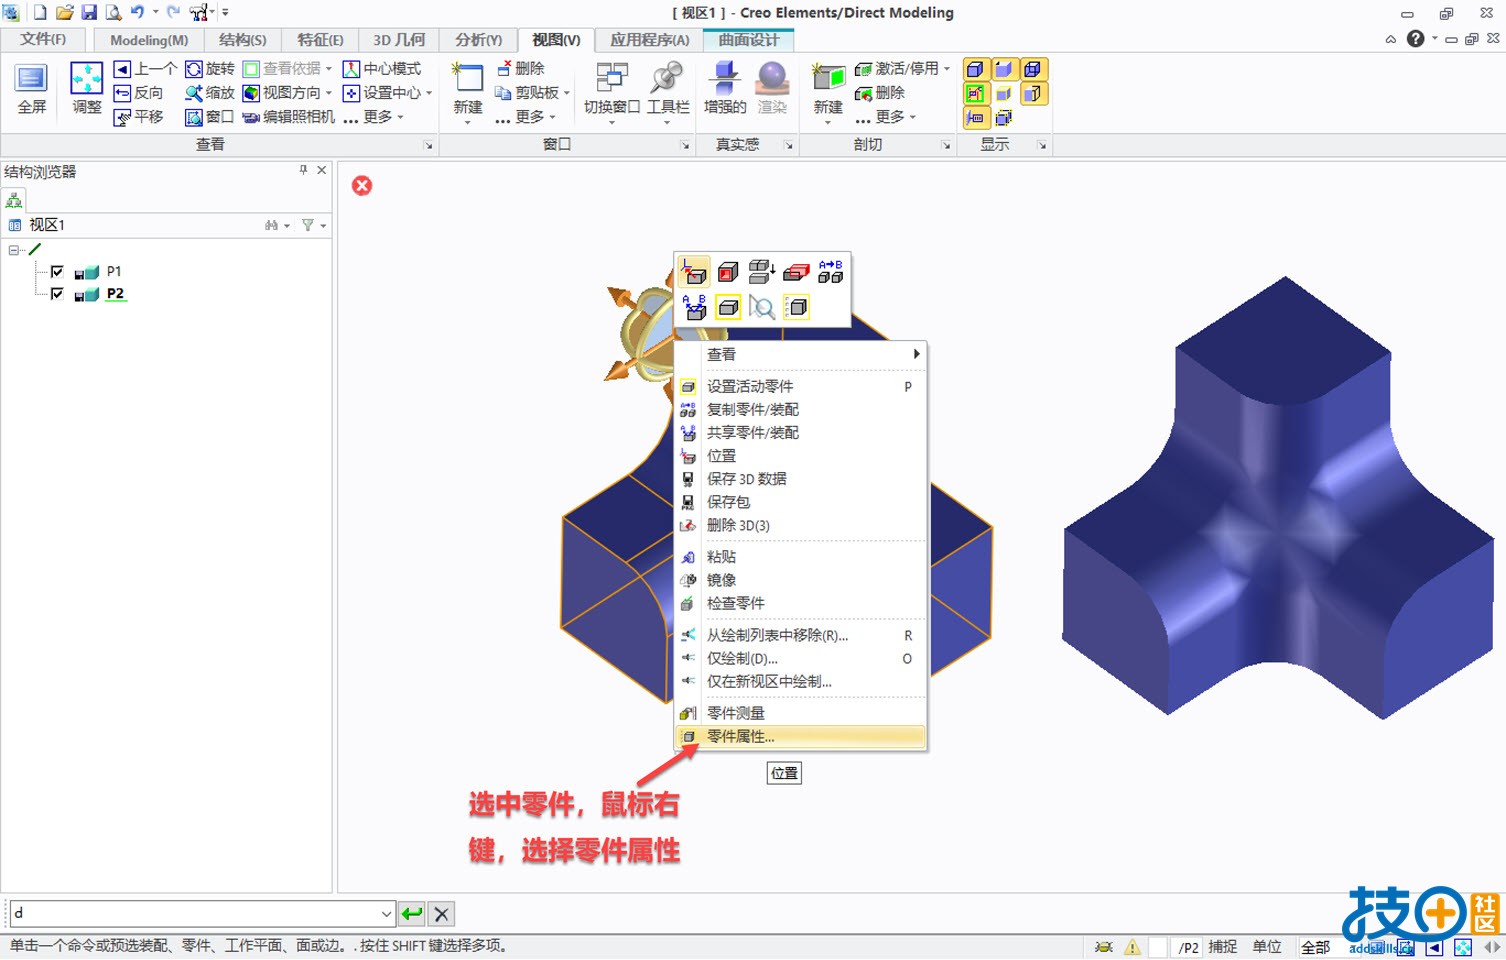Toggle the dimension display icon in 显示 group

coord(975,117)
